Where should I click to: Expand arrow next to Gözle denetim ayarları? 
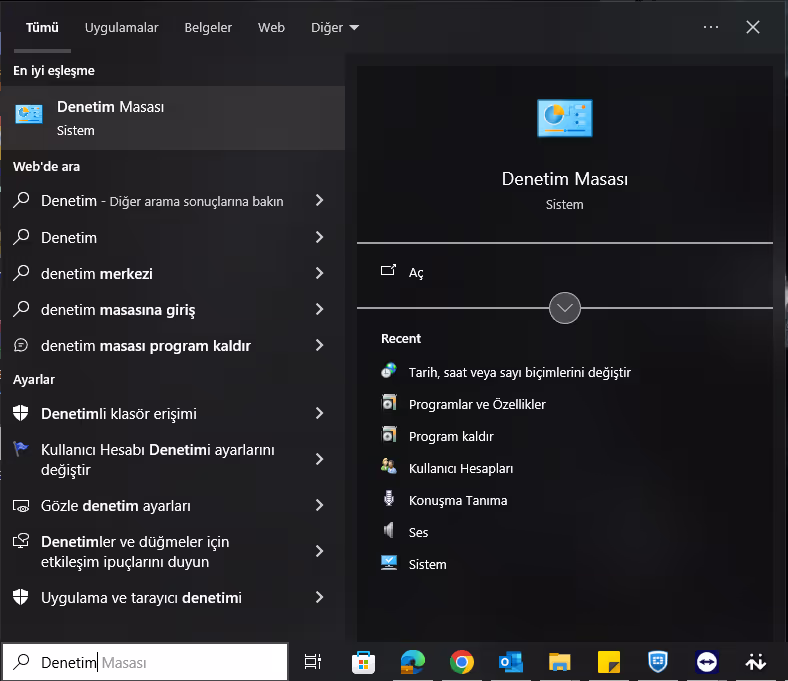pyautogui.click(x=319, y=505)
